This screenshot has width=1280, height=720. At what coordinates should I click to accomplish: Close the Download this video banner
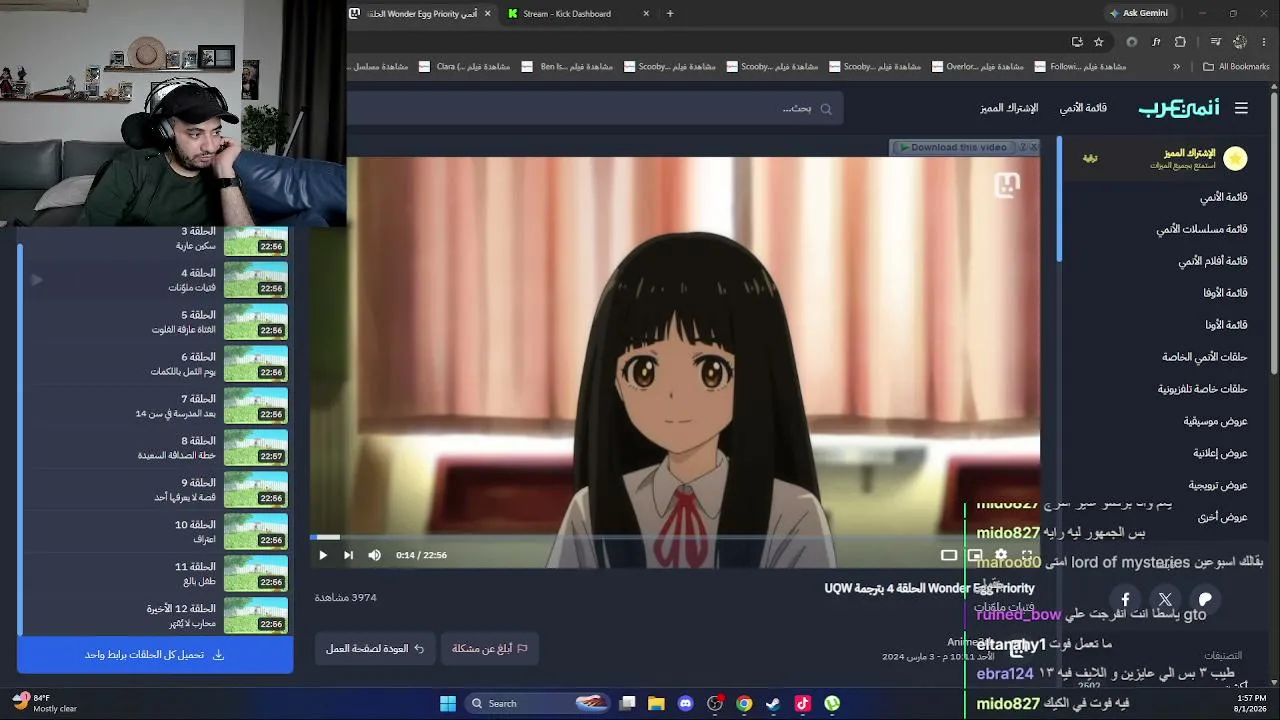pyautogui.click(x=1034, y=147)
